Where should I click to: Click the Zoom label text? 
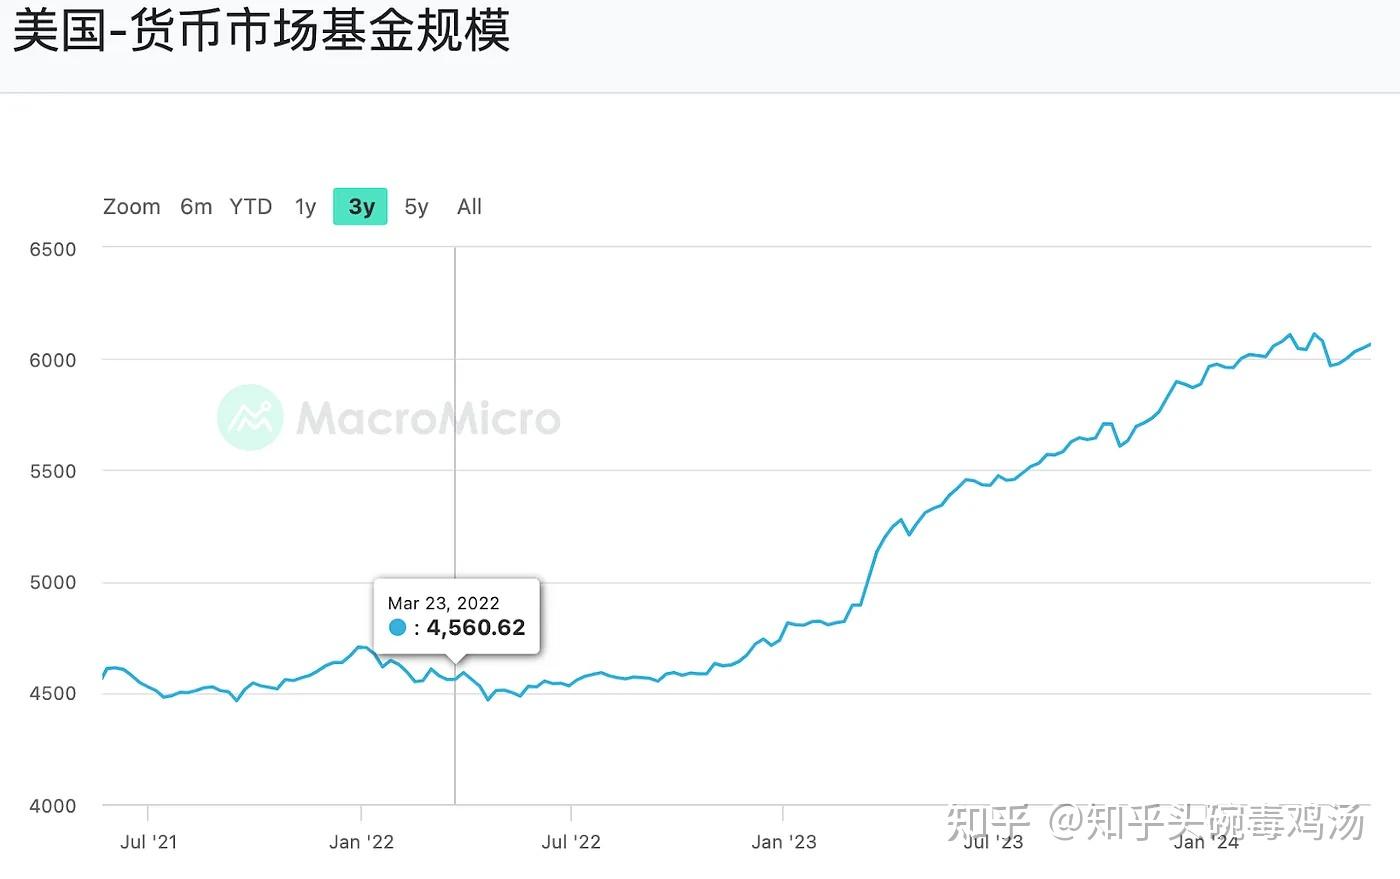[x=132, y=207]
